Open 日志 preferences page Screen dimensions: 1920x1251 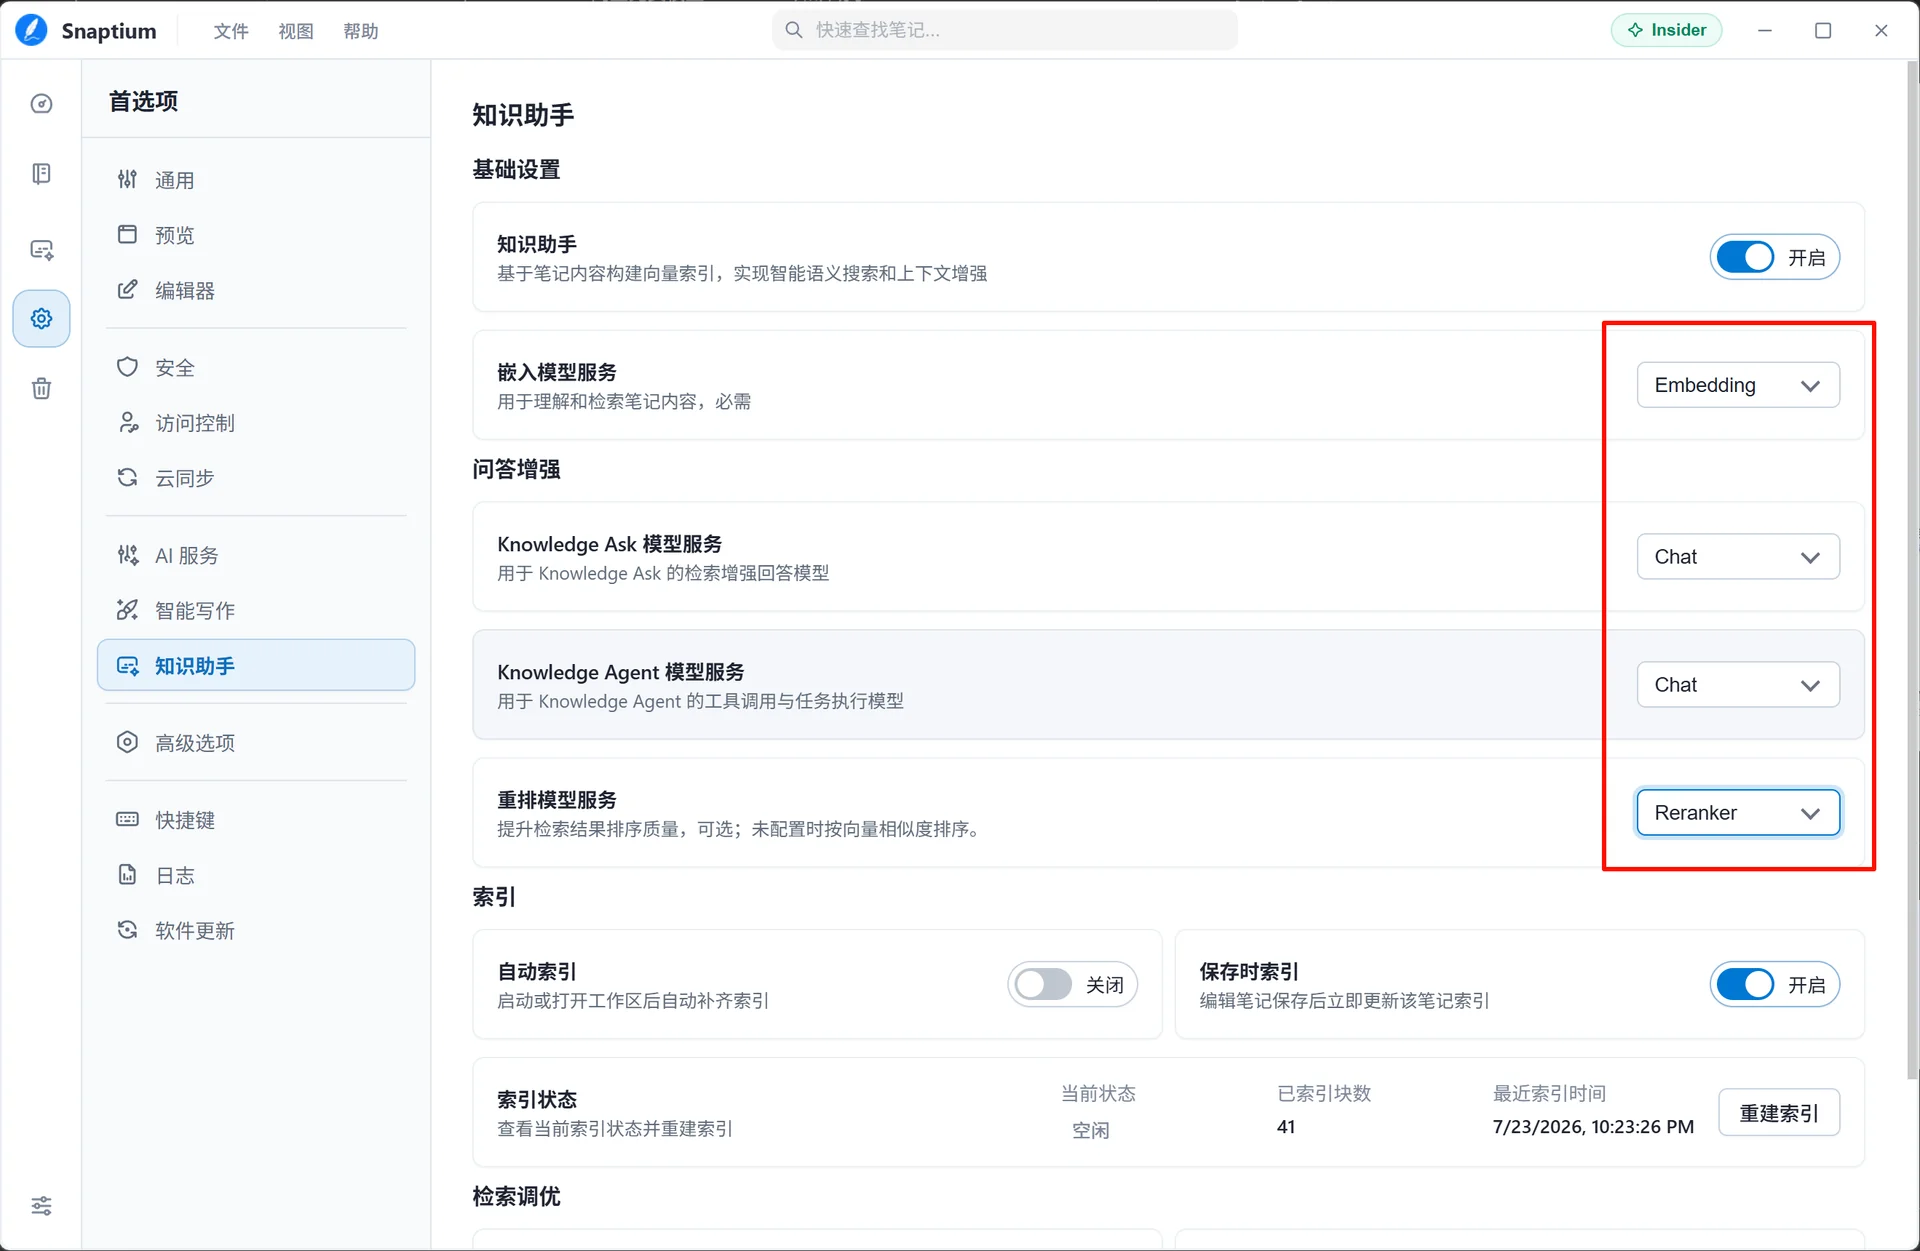[256, 875]
